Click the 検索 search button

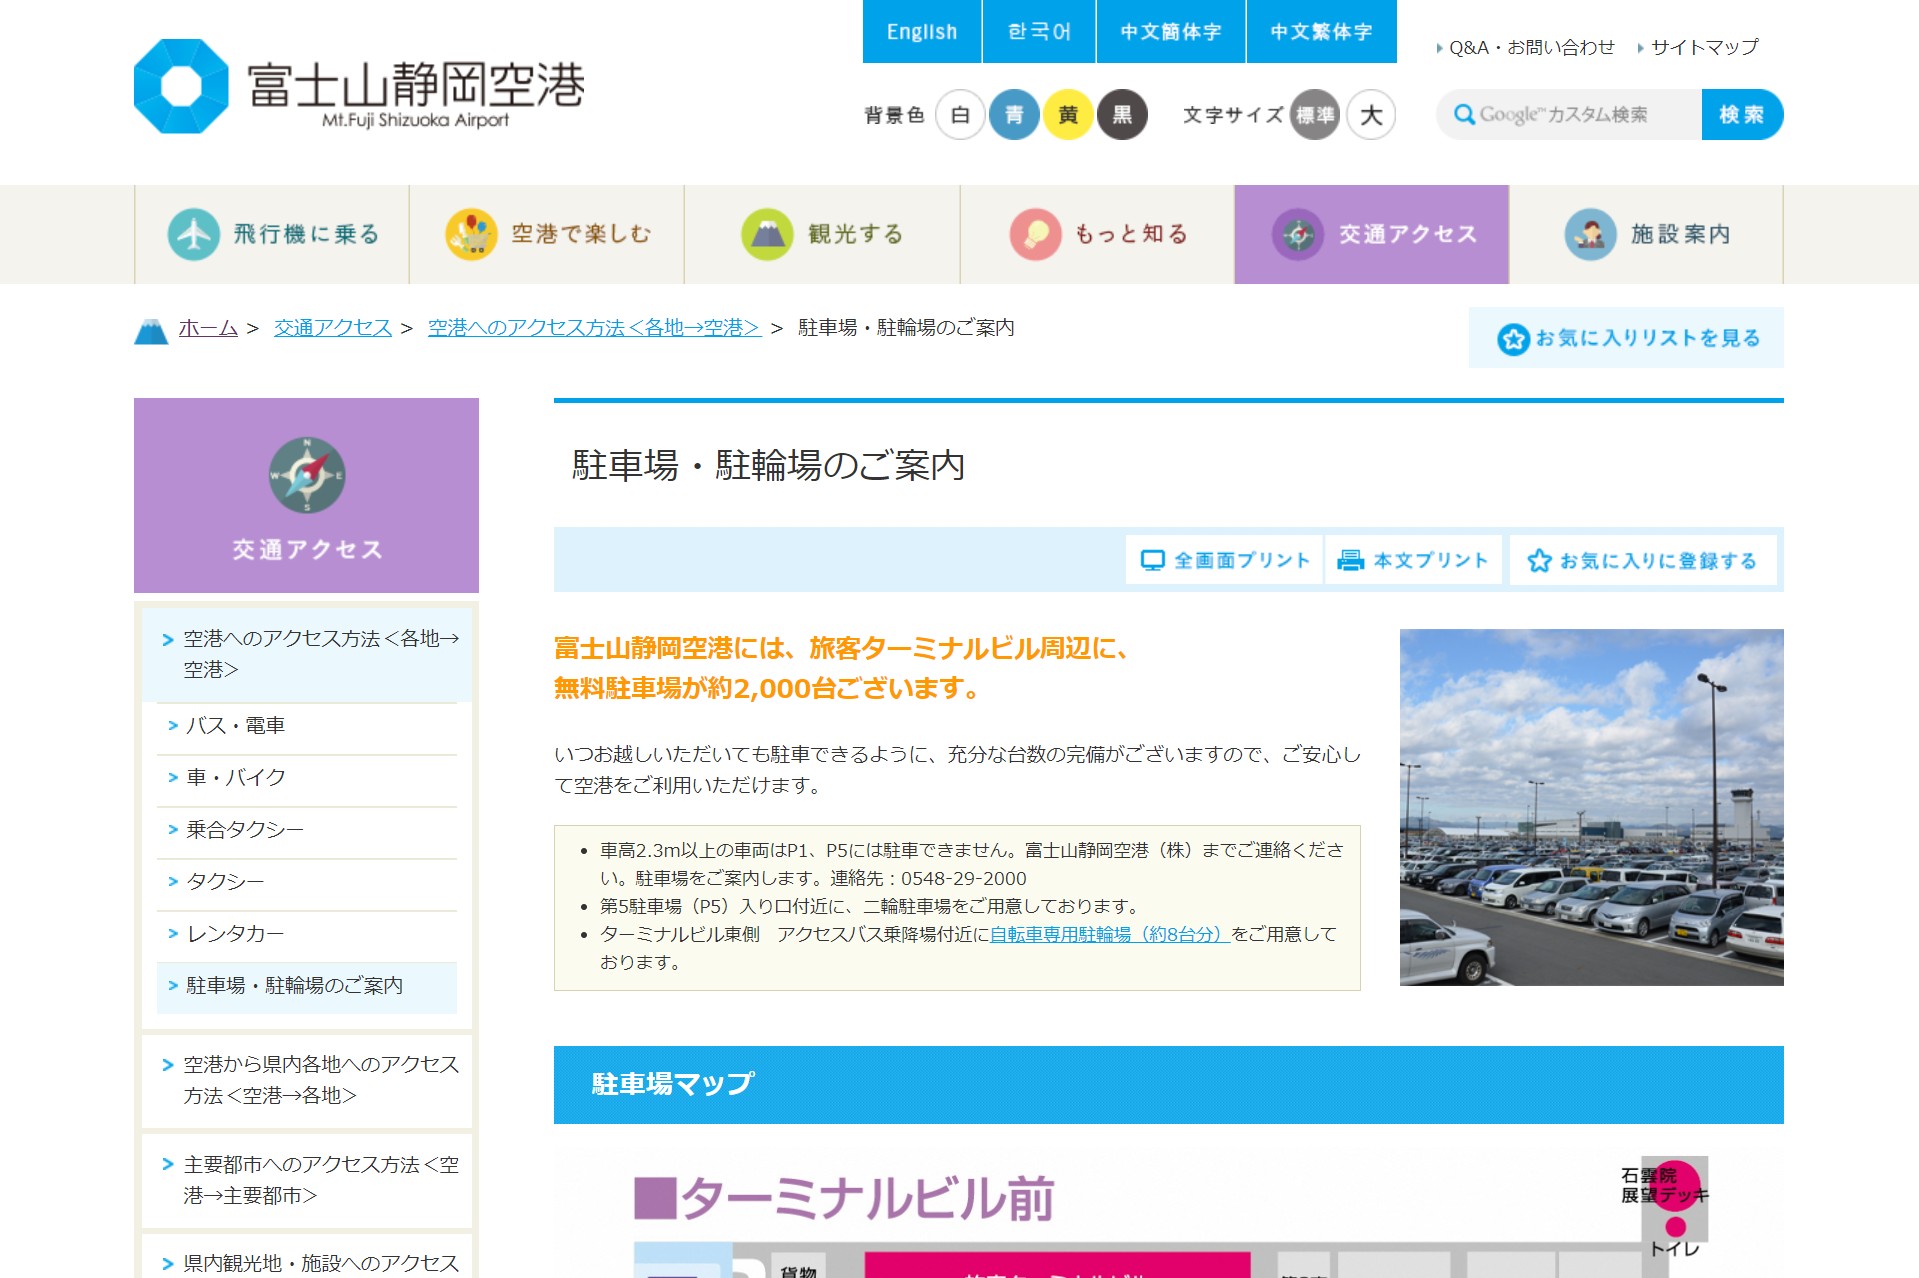(x=1742, y=114)
